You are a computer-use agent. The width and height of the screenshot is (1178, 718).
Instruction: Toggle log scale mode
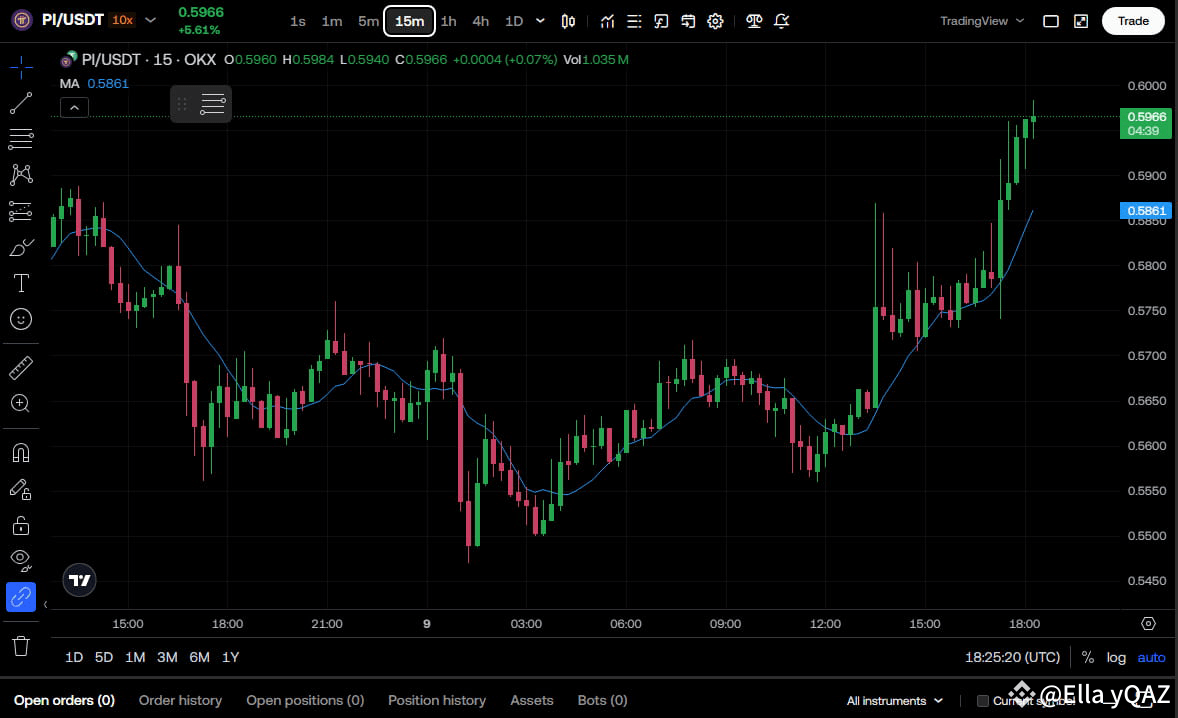[x=1116, y=657]
